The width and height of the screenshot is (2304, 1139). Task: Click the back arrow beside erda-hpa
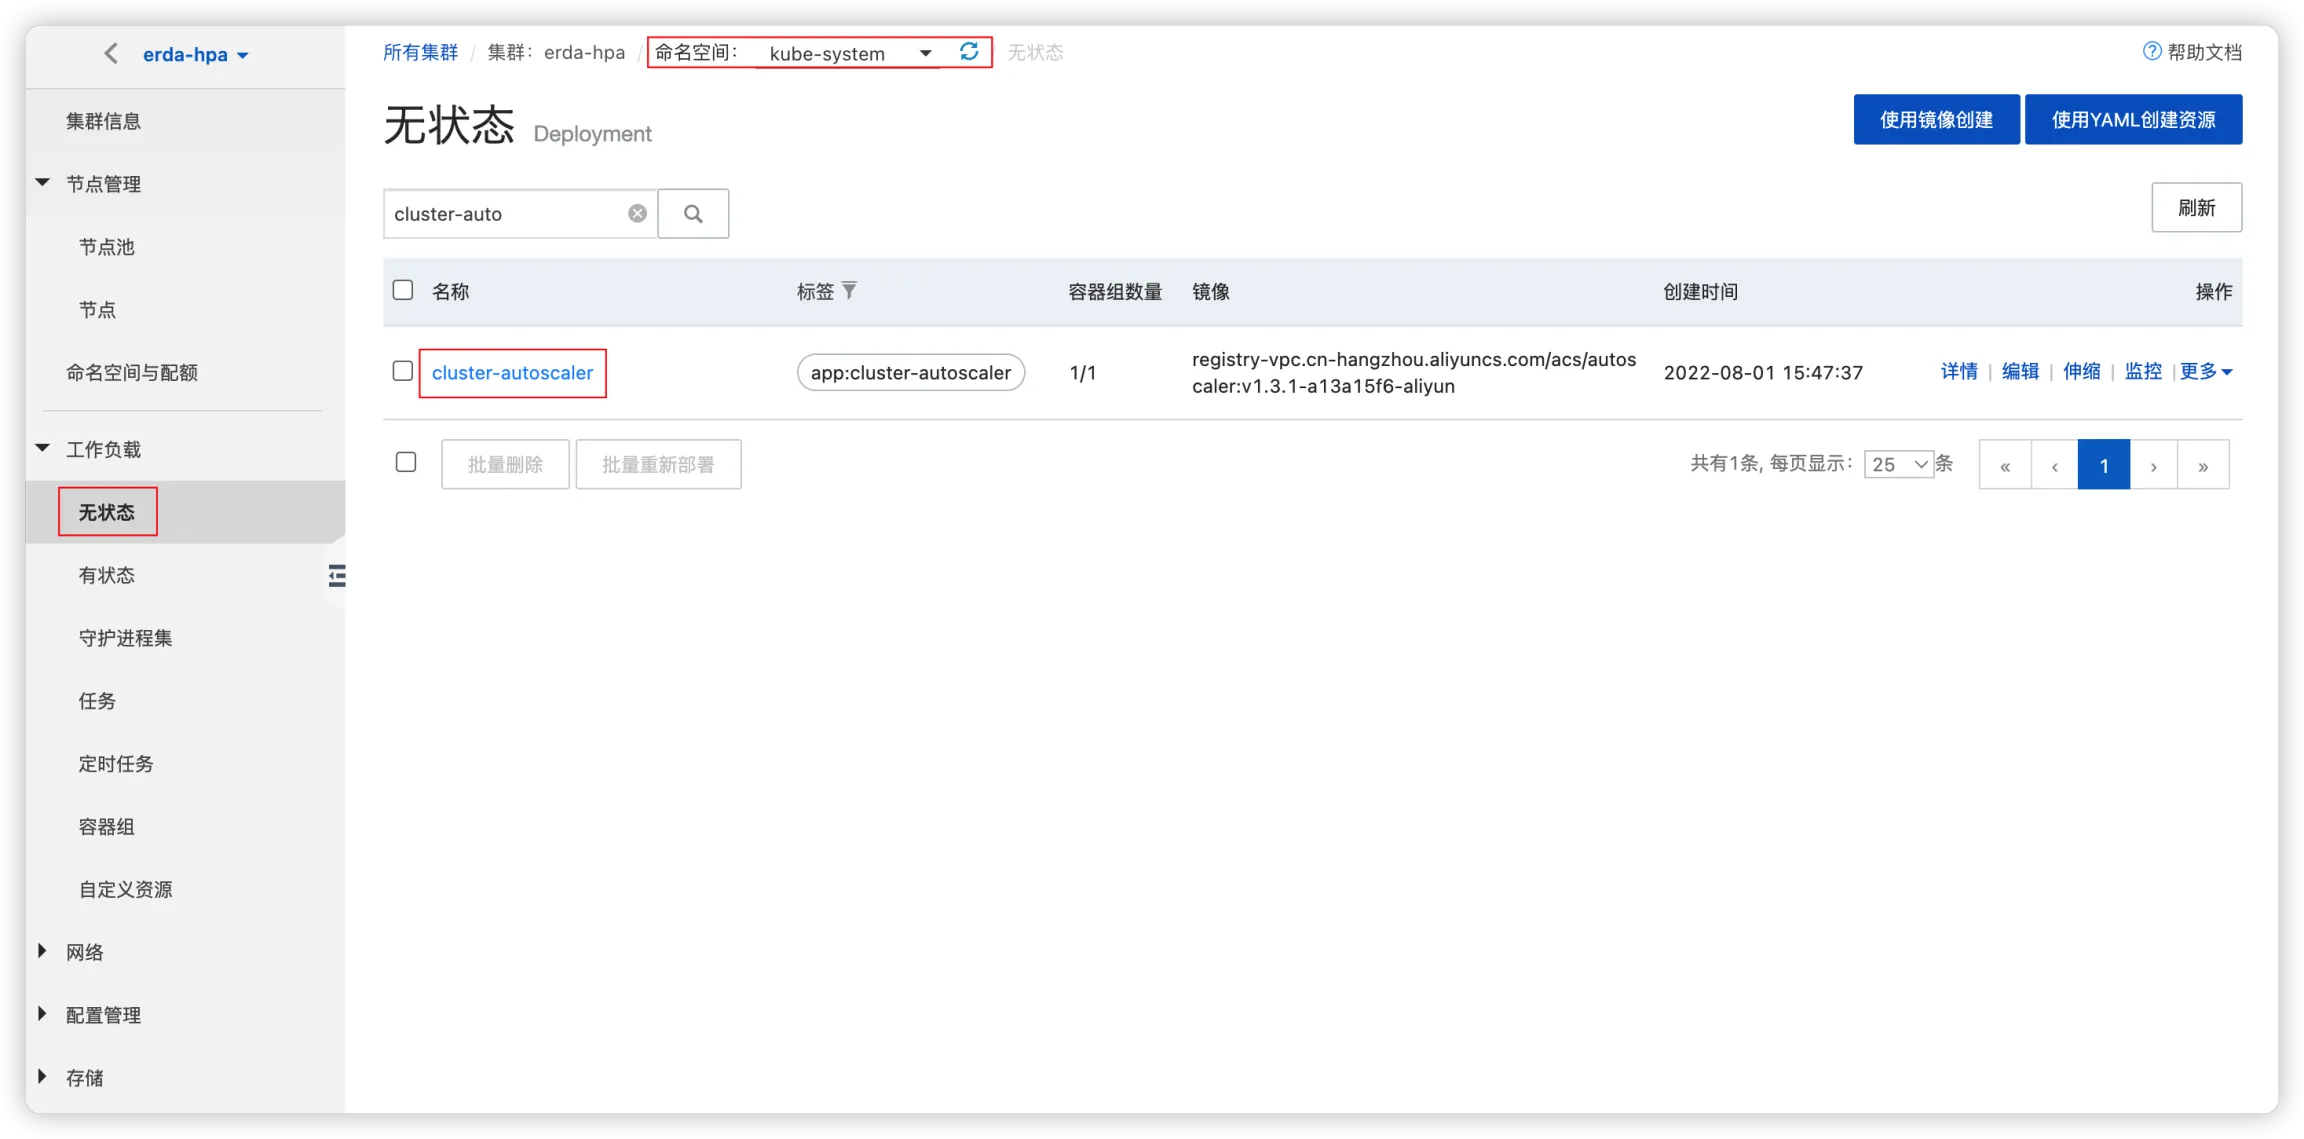pyautogui.click(x=111, y=54)
